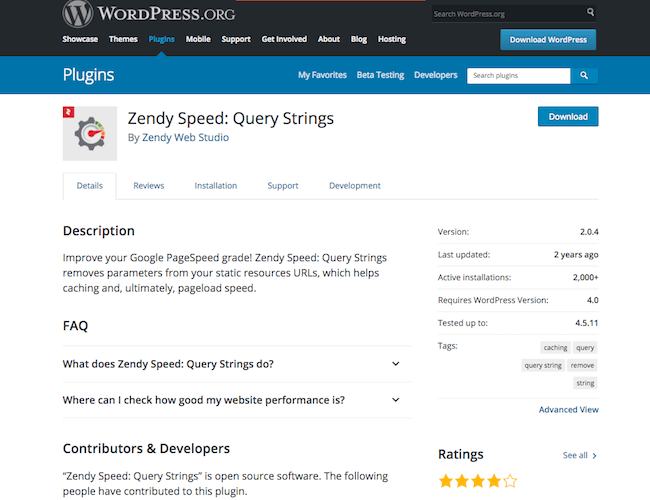Open Zendy Web Studio author link

185,138
